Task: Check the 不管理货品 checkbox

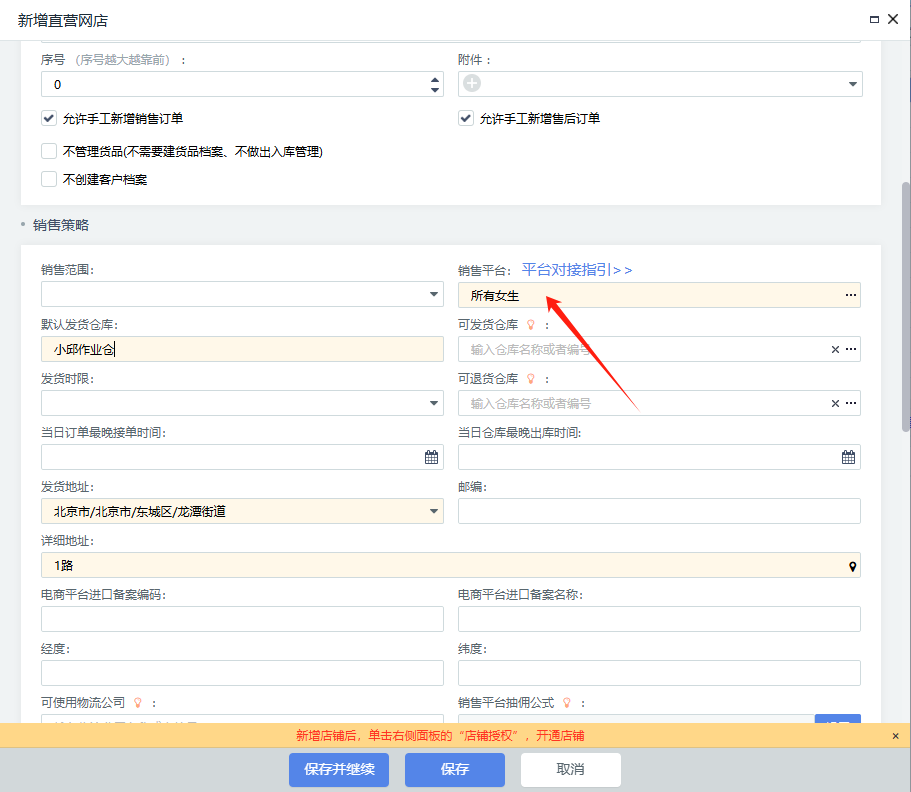Action: click(49, 151)
